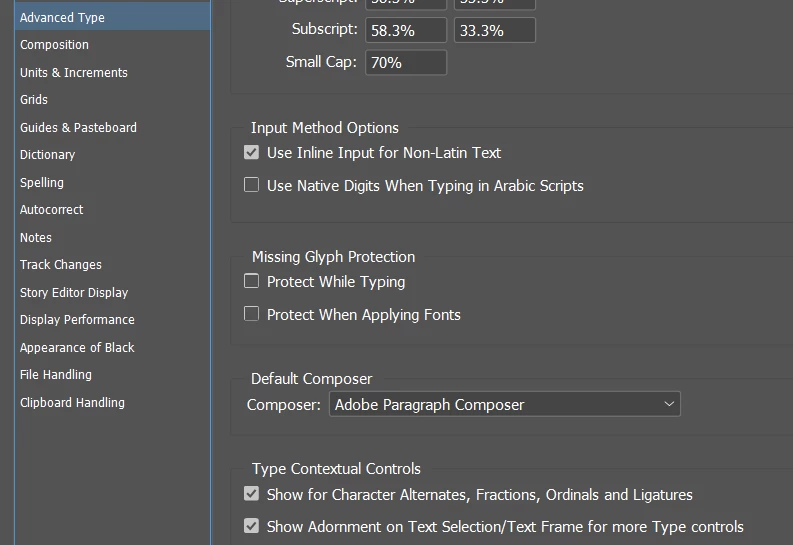Go to Grids preferences section
The image size is (793, 545).
tap(34, 100)
